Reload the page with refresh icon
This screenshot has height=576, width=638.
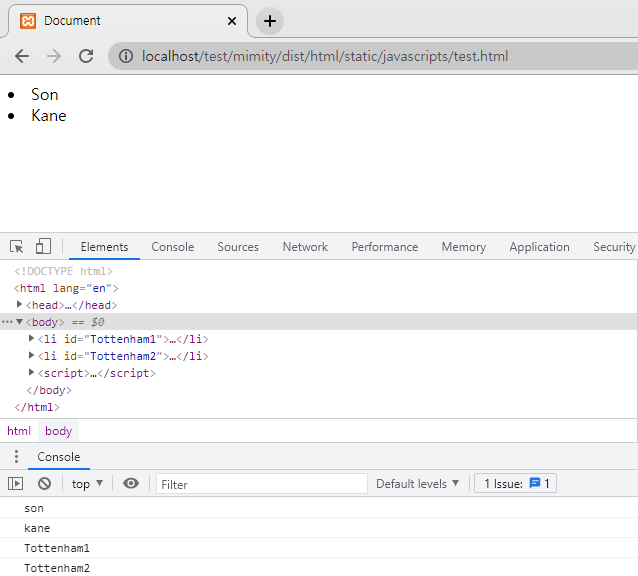coord(86,56)
